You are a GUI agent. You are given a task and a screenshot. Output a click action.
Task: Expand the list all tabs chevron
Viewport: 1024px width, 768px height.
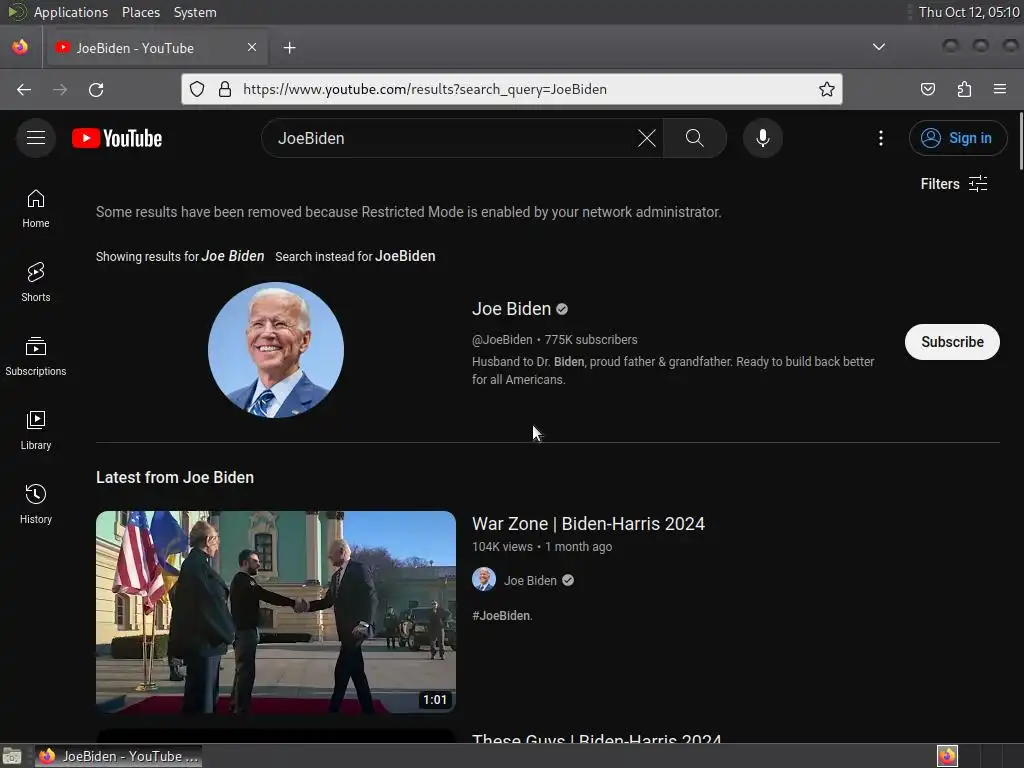click(x=879, y=47)
